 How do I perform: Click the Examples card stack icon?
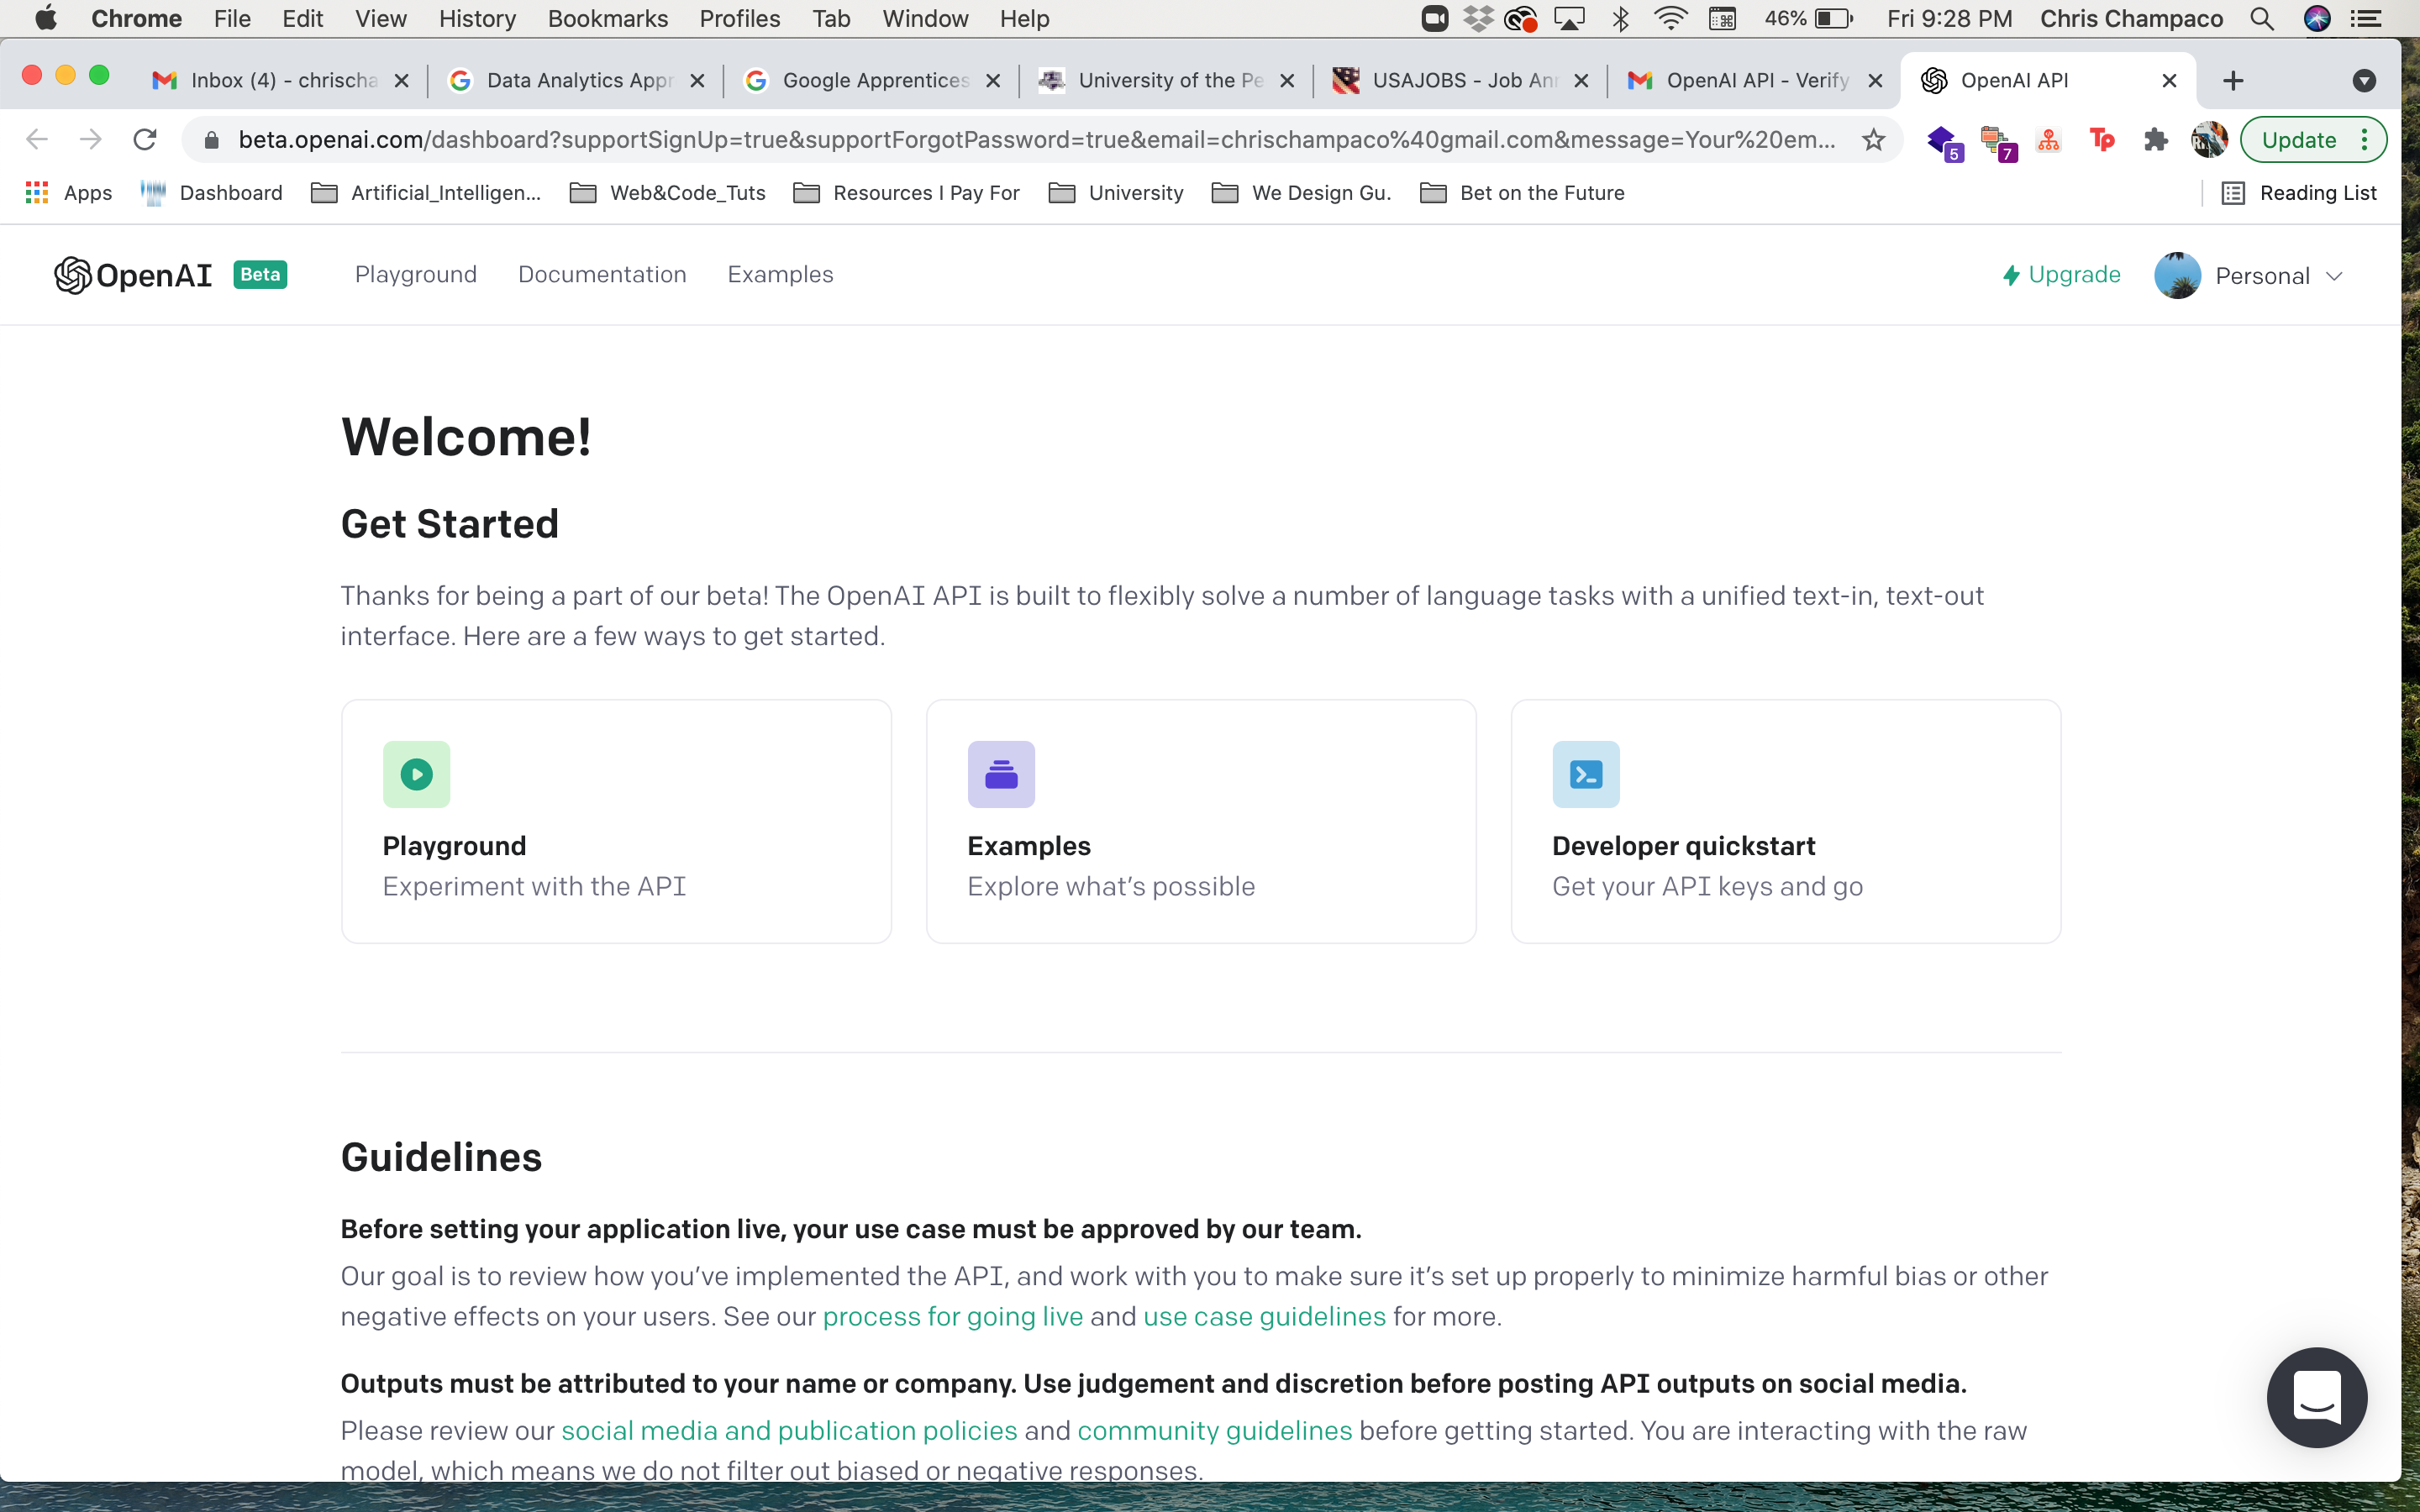[1000, 774]
